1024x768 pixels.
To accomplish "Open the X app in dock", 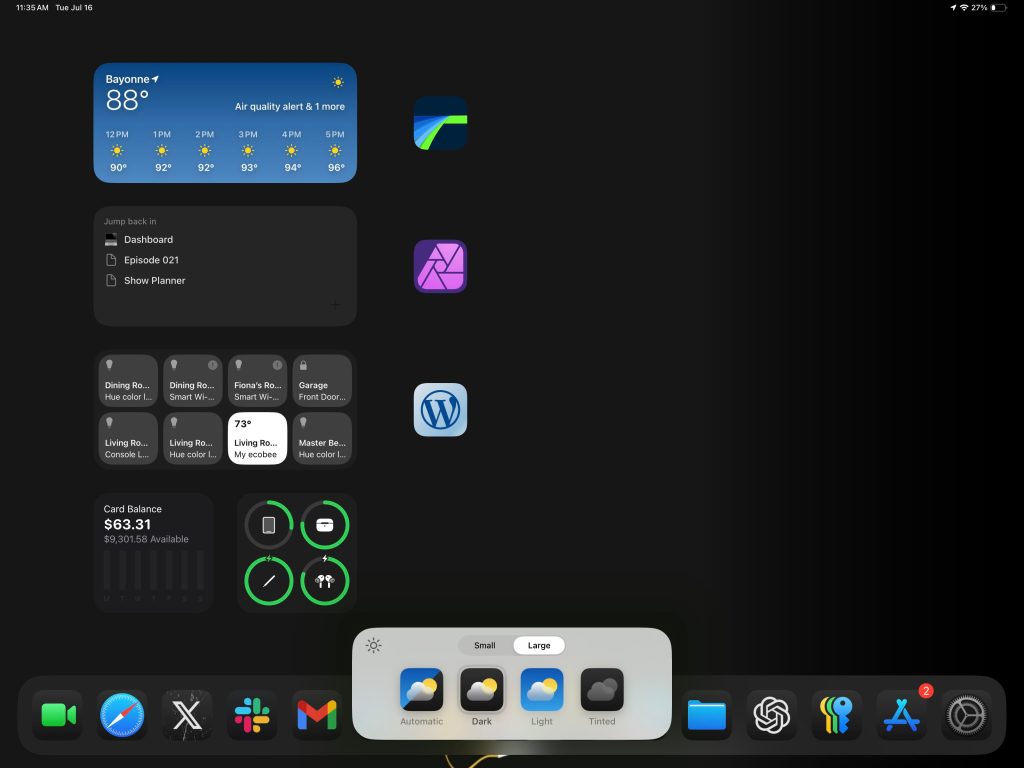I will point(187,715).
